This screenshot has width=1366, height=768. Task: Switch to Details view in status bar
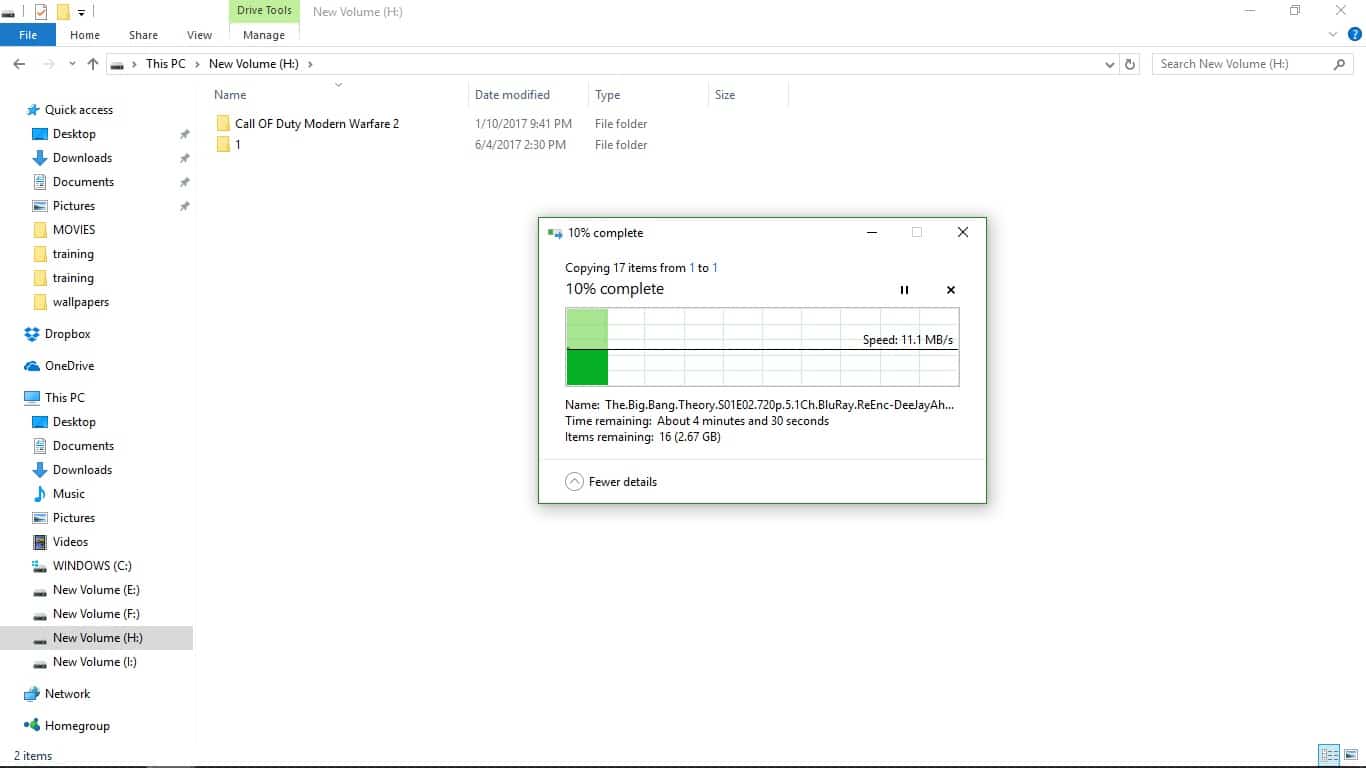click(x=1329, y=755)
